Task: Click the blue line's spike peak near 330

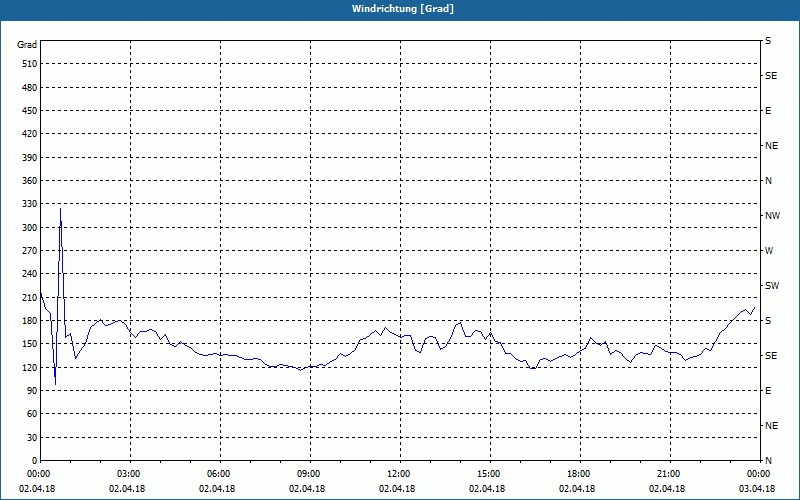Action: (x=60, y=208)
